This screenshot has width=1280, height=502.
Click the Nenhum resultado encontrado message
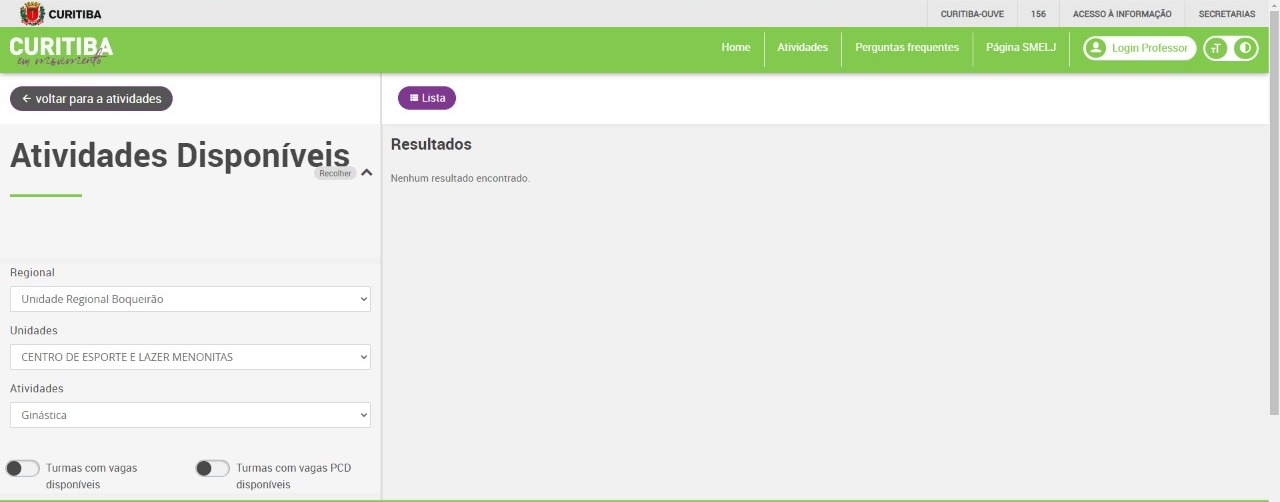460,179
